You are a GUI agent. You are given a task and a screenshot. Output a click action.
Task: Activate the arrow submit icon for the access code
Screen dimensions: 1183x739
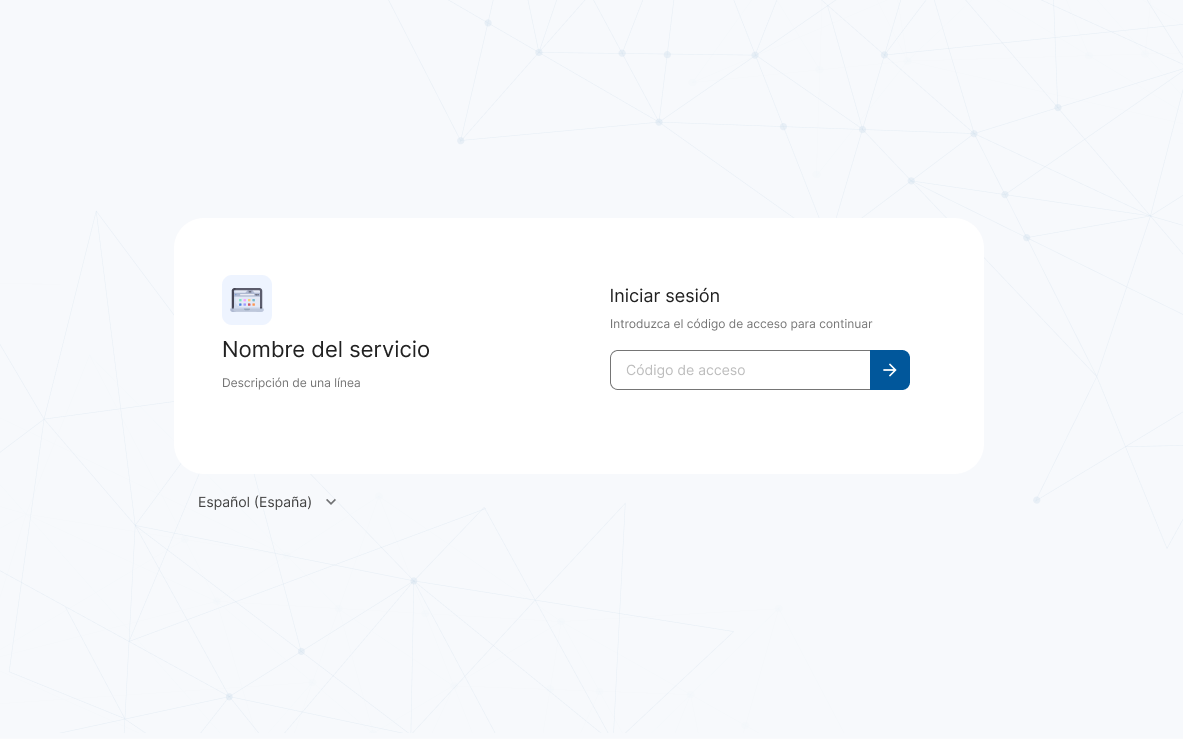point(889,370)
